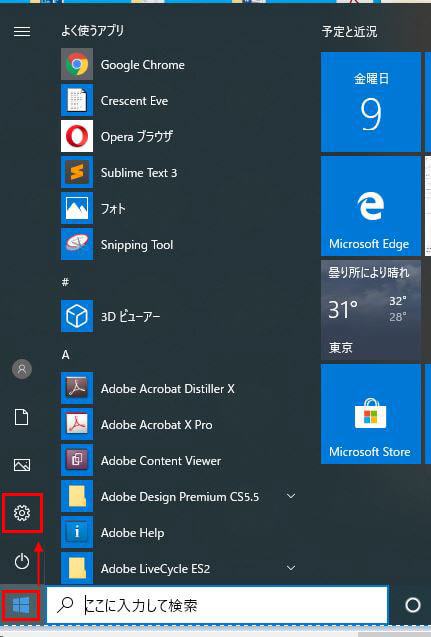Open the Power options icon
This screenshot has width=431, height=637.
click(x=22, y=561)
